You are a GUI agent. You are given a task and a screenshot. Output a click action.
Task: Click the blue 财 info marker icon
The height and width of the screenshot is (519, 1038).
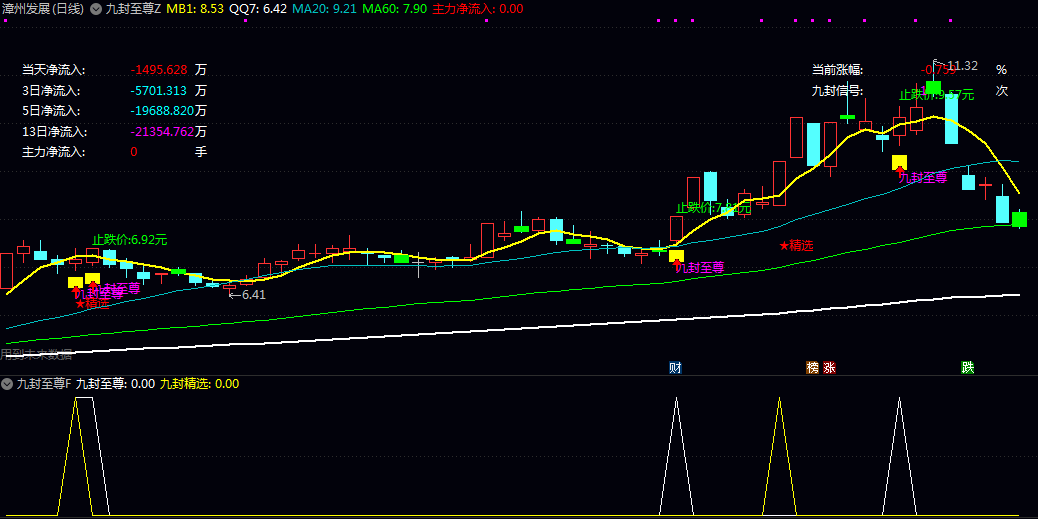(675, 367)
